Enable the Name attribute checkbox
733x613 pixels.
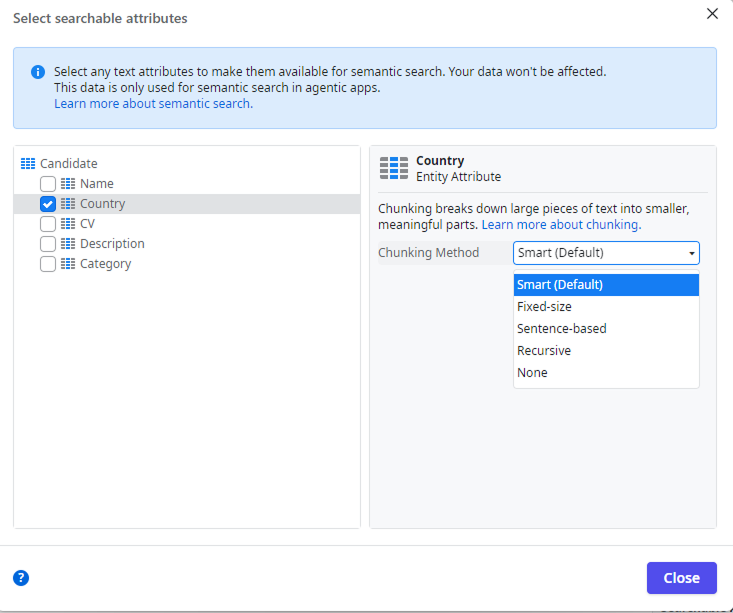click(48, 184)
